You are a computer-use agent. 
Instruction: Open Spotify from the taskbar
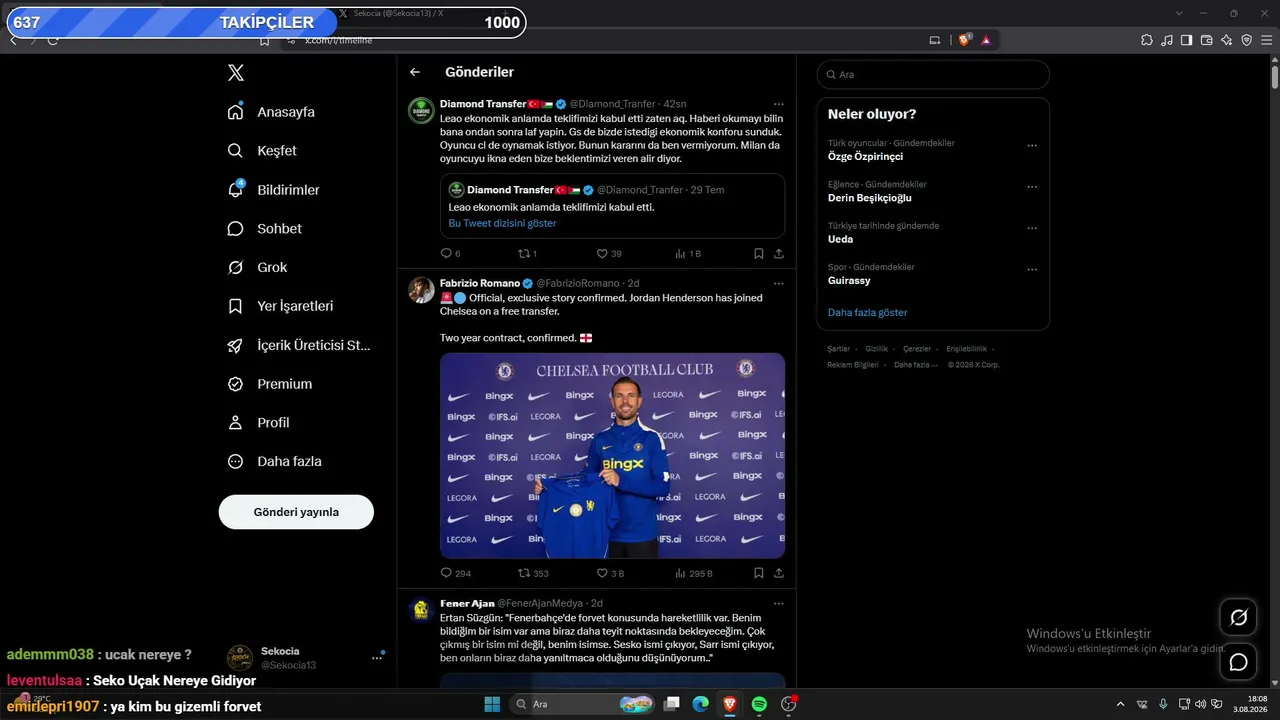pyautogui.click(x=759, y=704)
